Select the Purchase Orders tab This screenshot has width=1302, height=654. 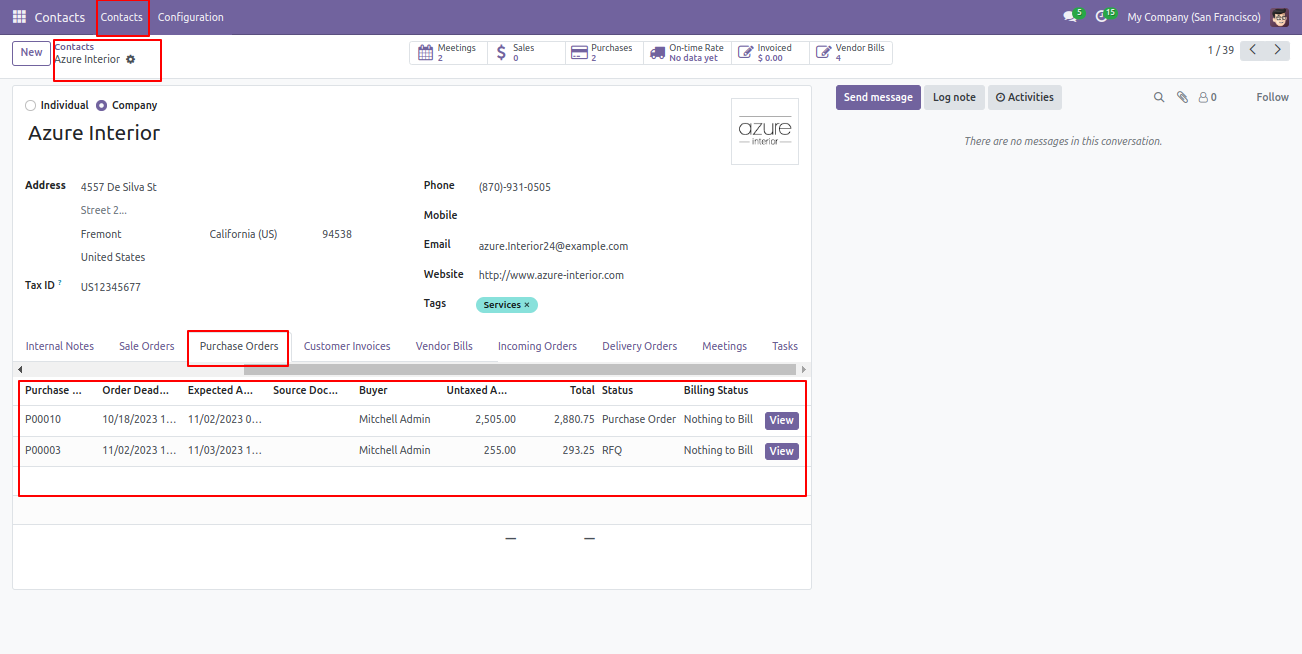(239, 346)
